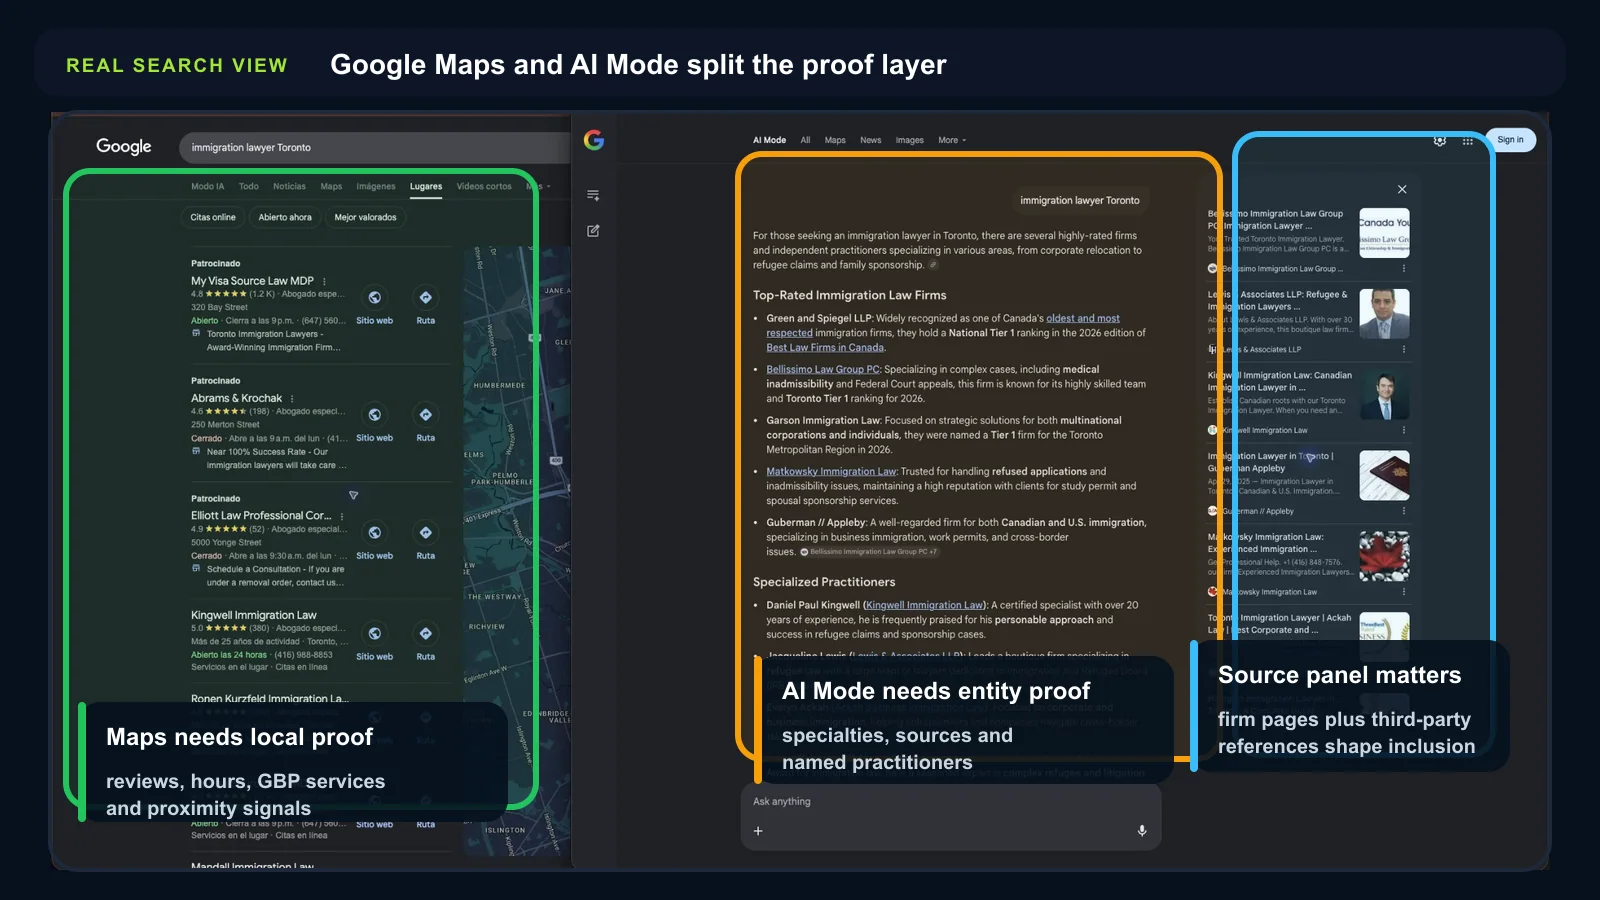Open the My Visa Source Law MDP listing

pyautogui.click(x=253, y=281)
